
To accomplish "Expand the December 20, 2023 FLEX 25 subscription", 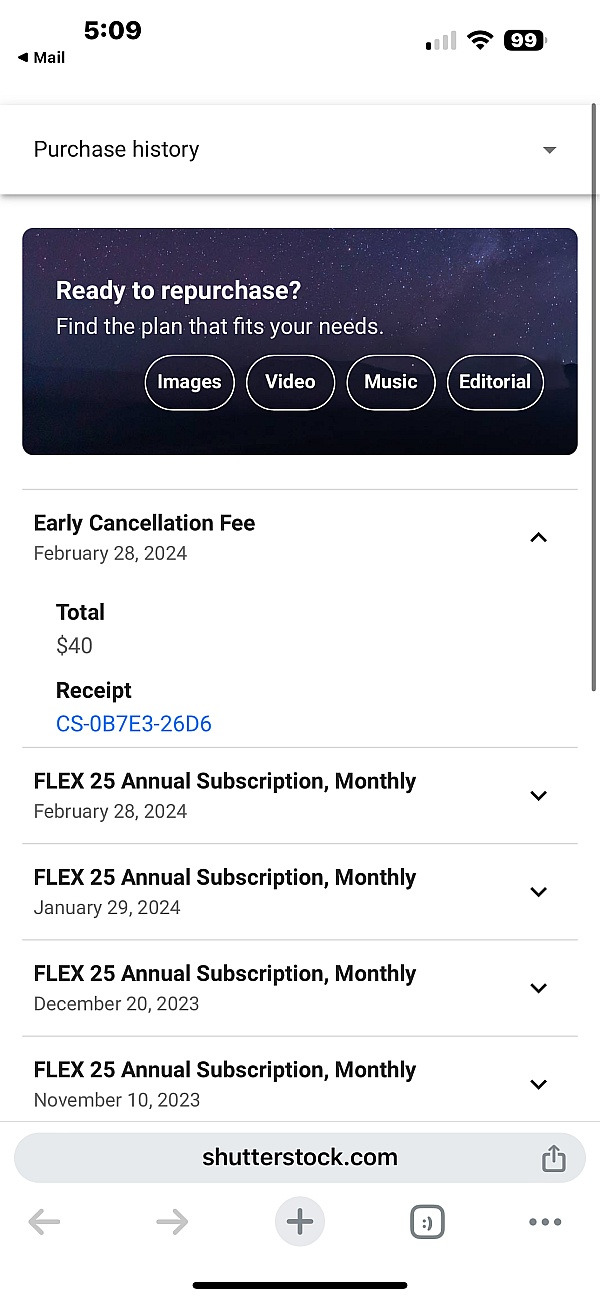I will point(538,988).
